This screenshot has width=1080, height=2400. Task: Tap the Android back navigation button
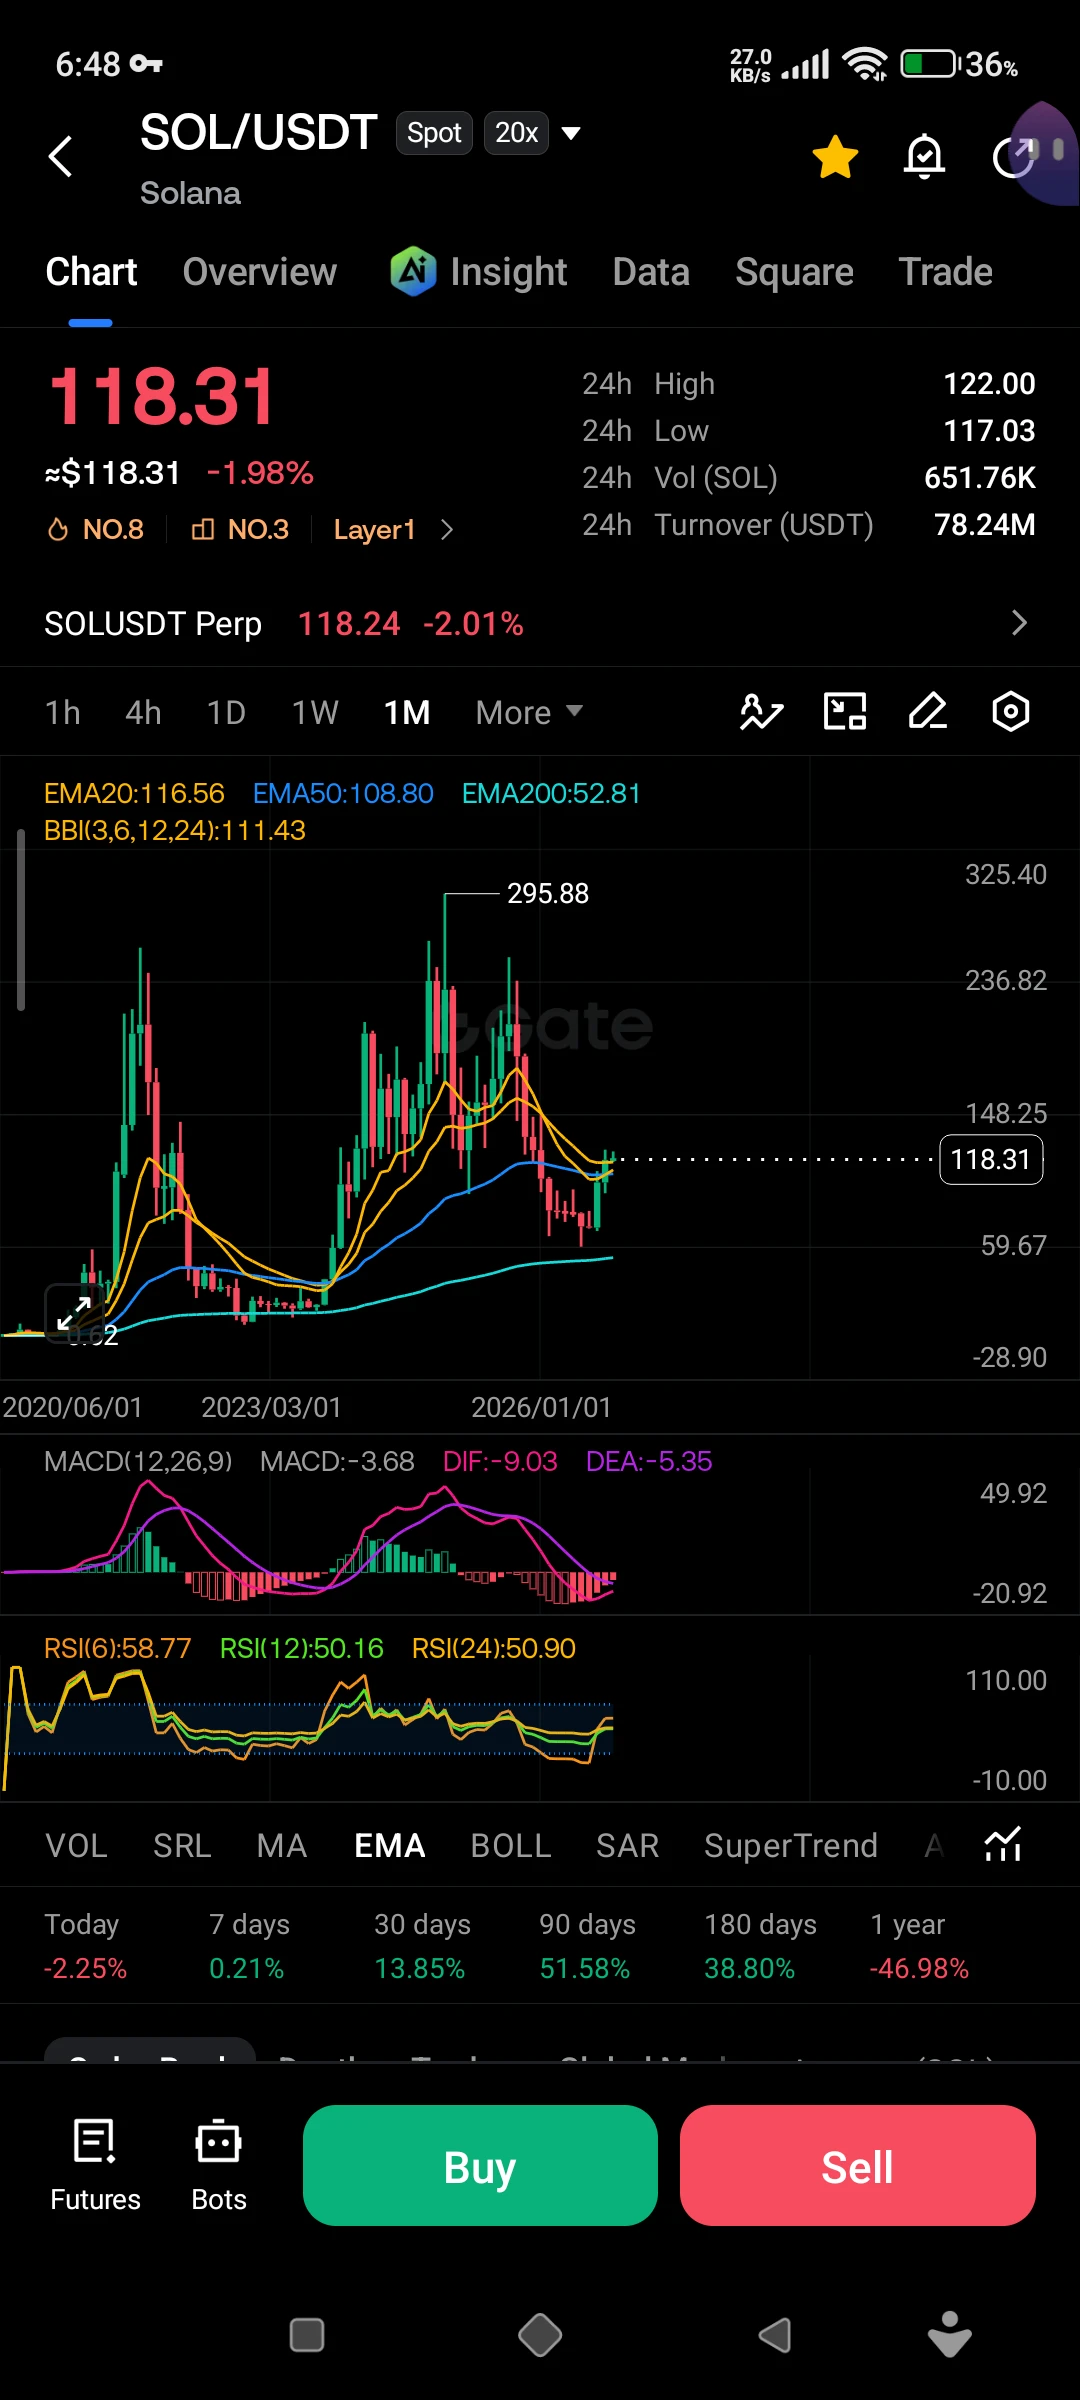775,2336
